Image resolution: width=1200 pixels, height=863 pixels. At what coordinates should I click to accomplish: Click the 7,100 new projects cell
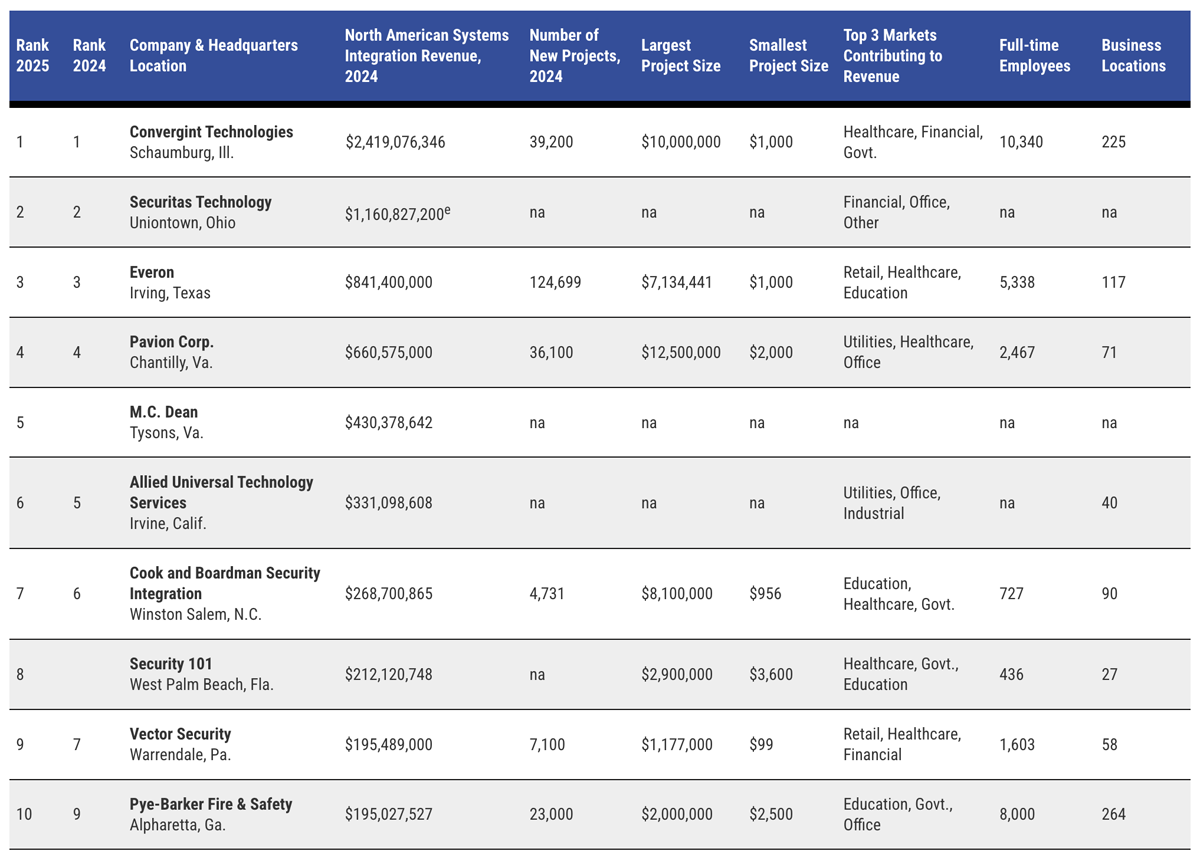coord(547,745)
